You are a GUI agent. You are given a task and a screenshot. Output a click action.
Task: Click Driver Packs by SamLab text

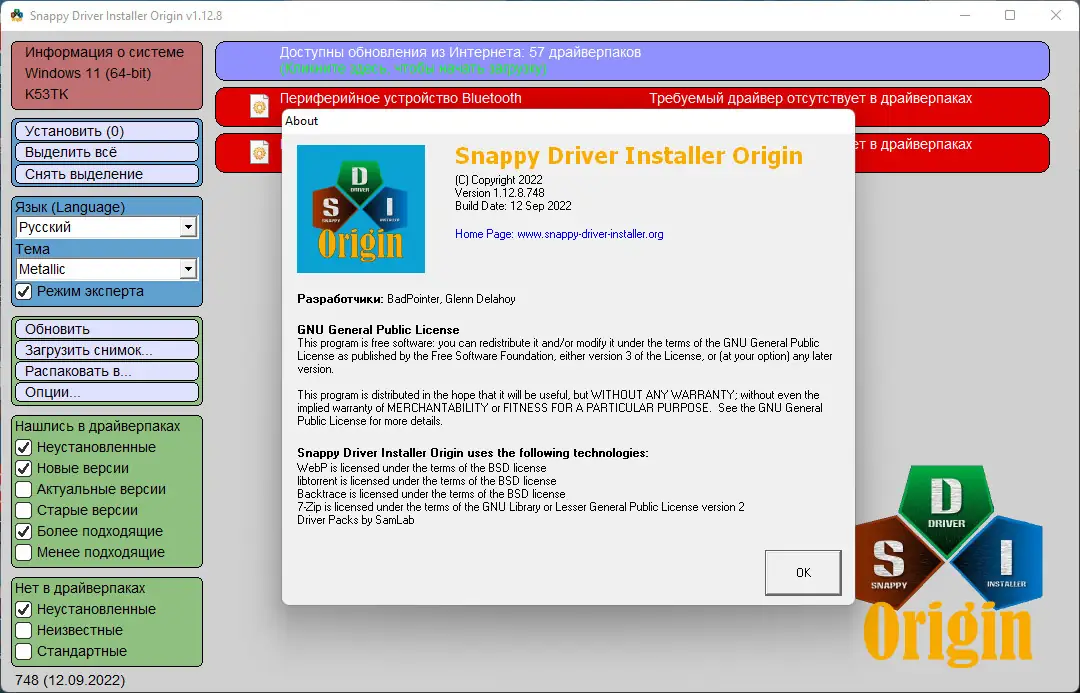tap(355, 520)
